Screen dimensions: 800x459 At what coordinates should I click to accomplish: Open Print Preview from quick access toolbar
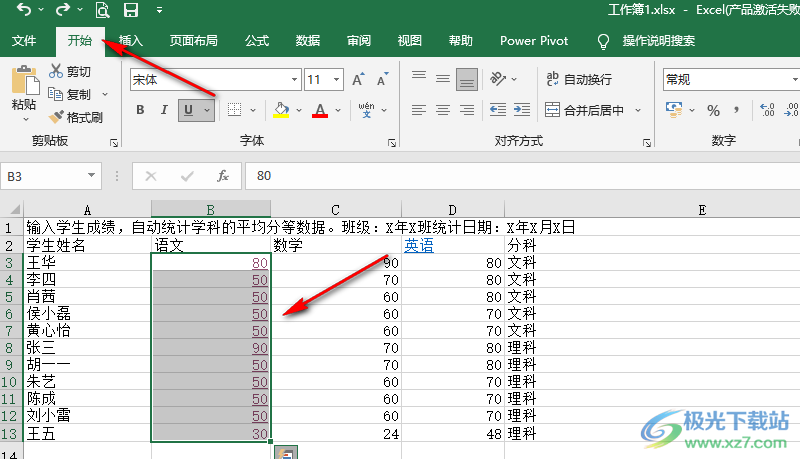(x=103, y=10)
